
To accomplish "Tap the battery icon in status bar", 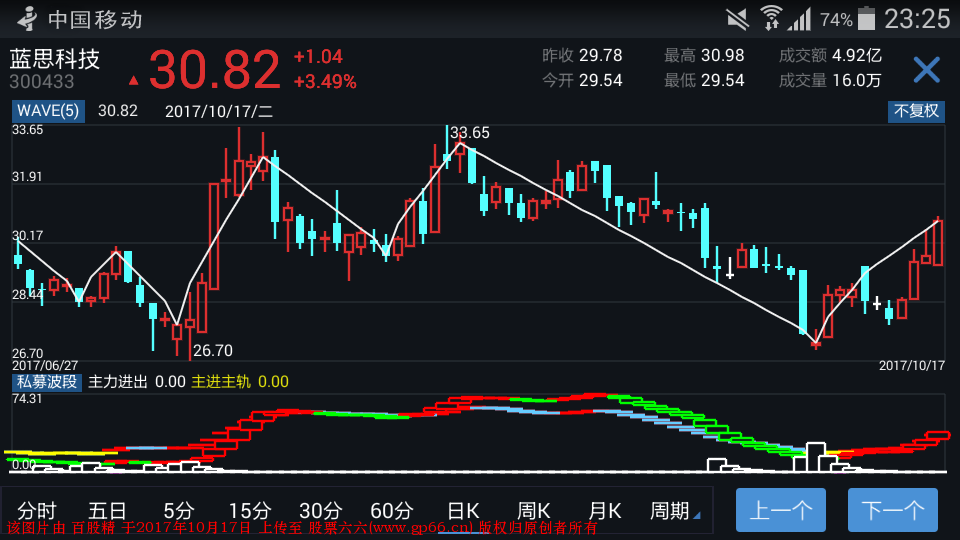I will 866,18.
